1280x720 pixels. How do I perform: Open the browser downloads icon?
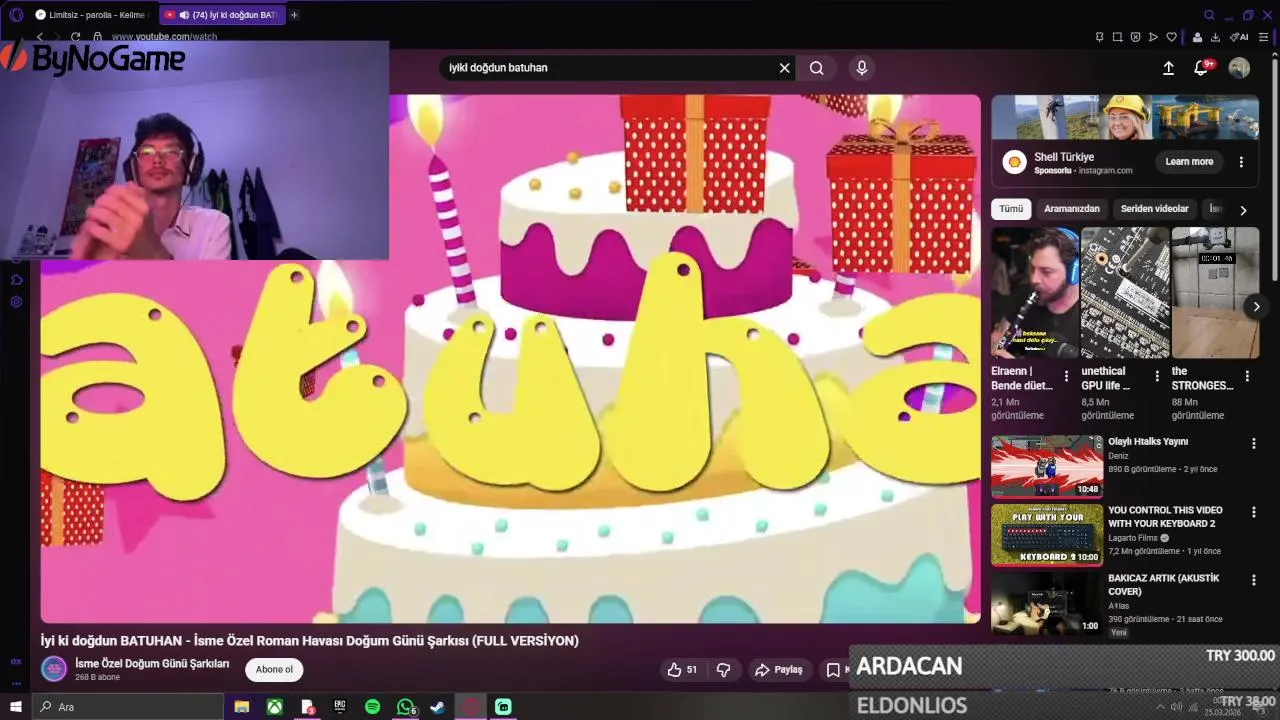(x=1215, y=37)
